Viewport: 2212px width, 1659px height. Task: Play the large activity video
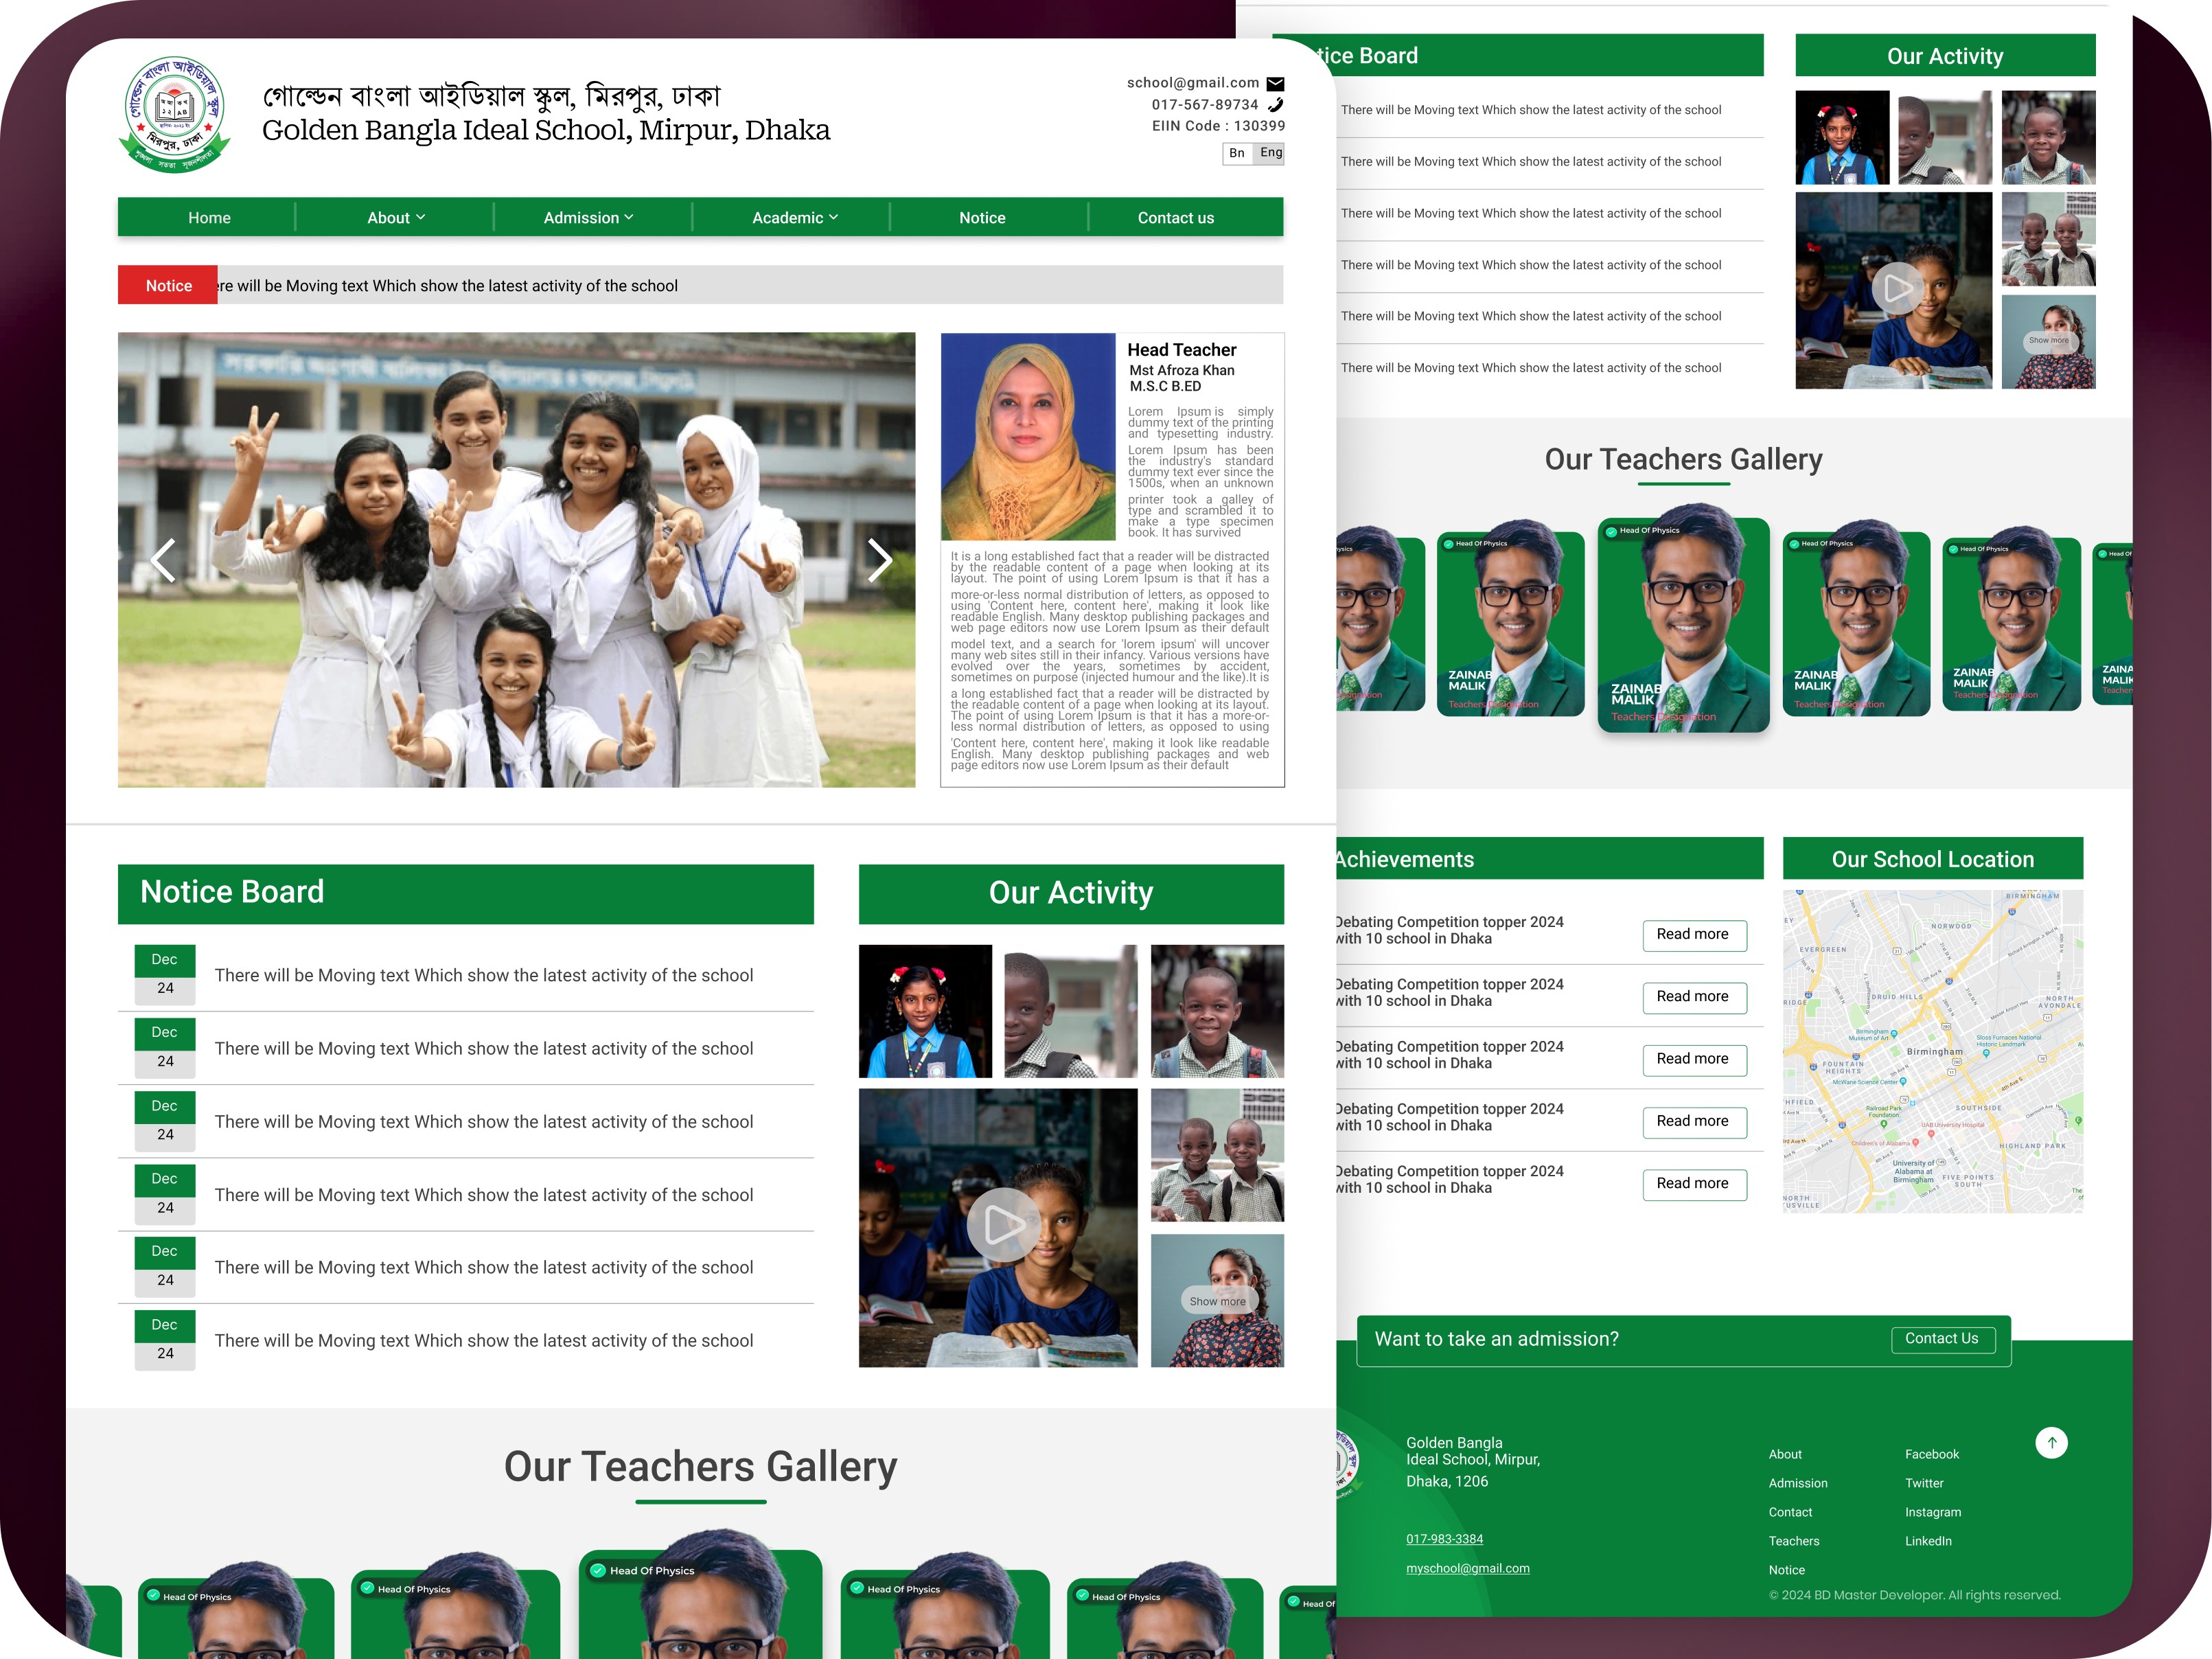tap(1002, 1224)
